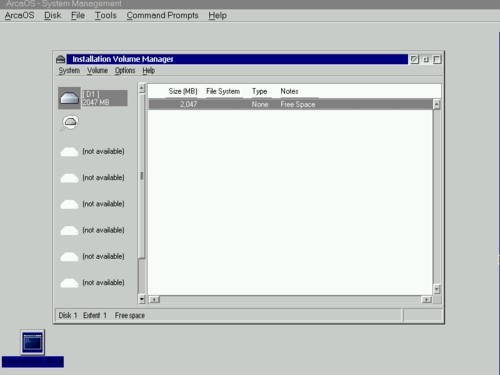Click the partition list vertical scroll-up arrow
The image size is (500, 375).
click(x=436, y=104)
